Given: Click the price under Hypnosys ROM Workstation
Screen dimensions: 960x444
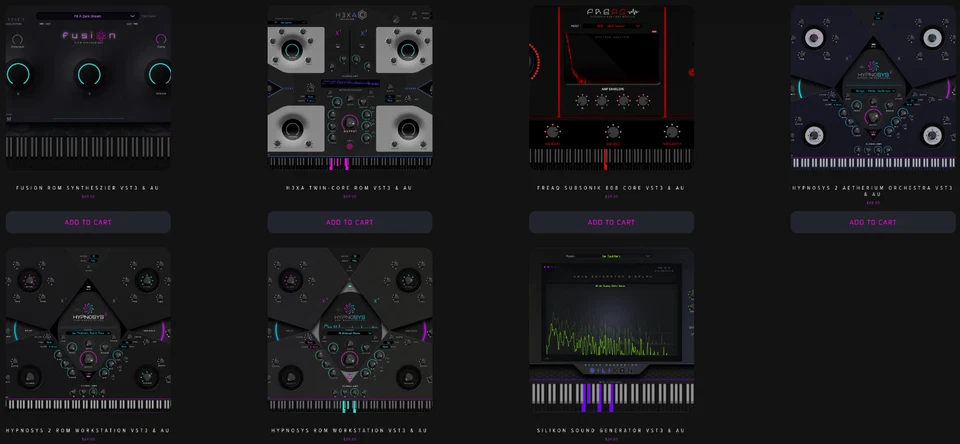Looking at the screenshot, I should click(x=350, y=439).
